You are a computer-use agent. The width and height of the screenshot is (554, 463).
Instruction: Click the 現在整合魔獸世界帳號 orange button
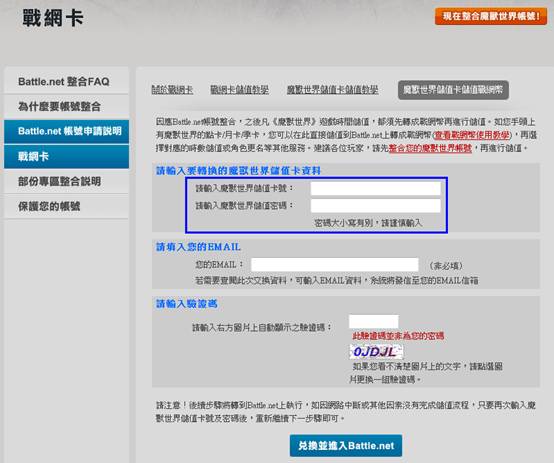(491, 16)
